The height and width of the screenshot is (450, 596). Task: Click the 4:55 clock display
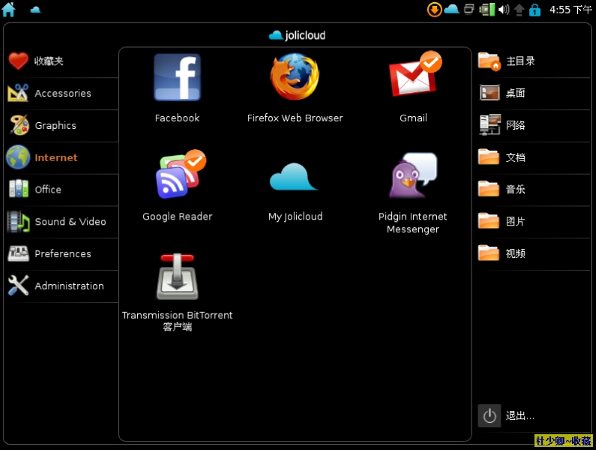click(571, 10)
